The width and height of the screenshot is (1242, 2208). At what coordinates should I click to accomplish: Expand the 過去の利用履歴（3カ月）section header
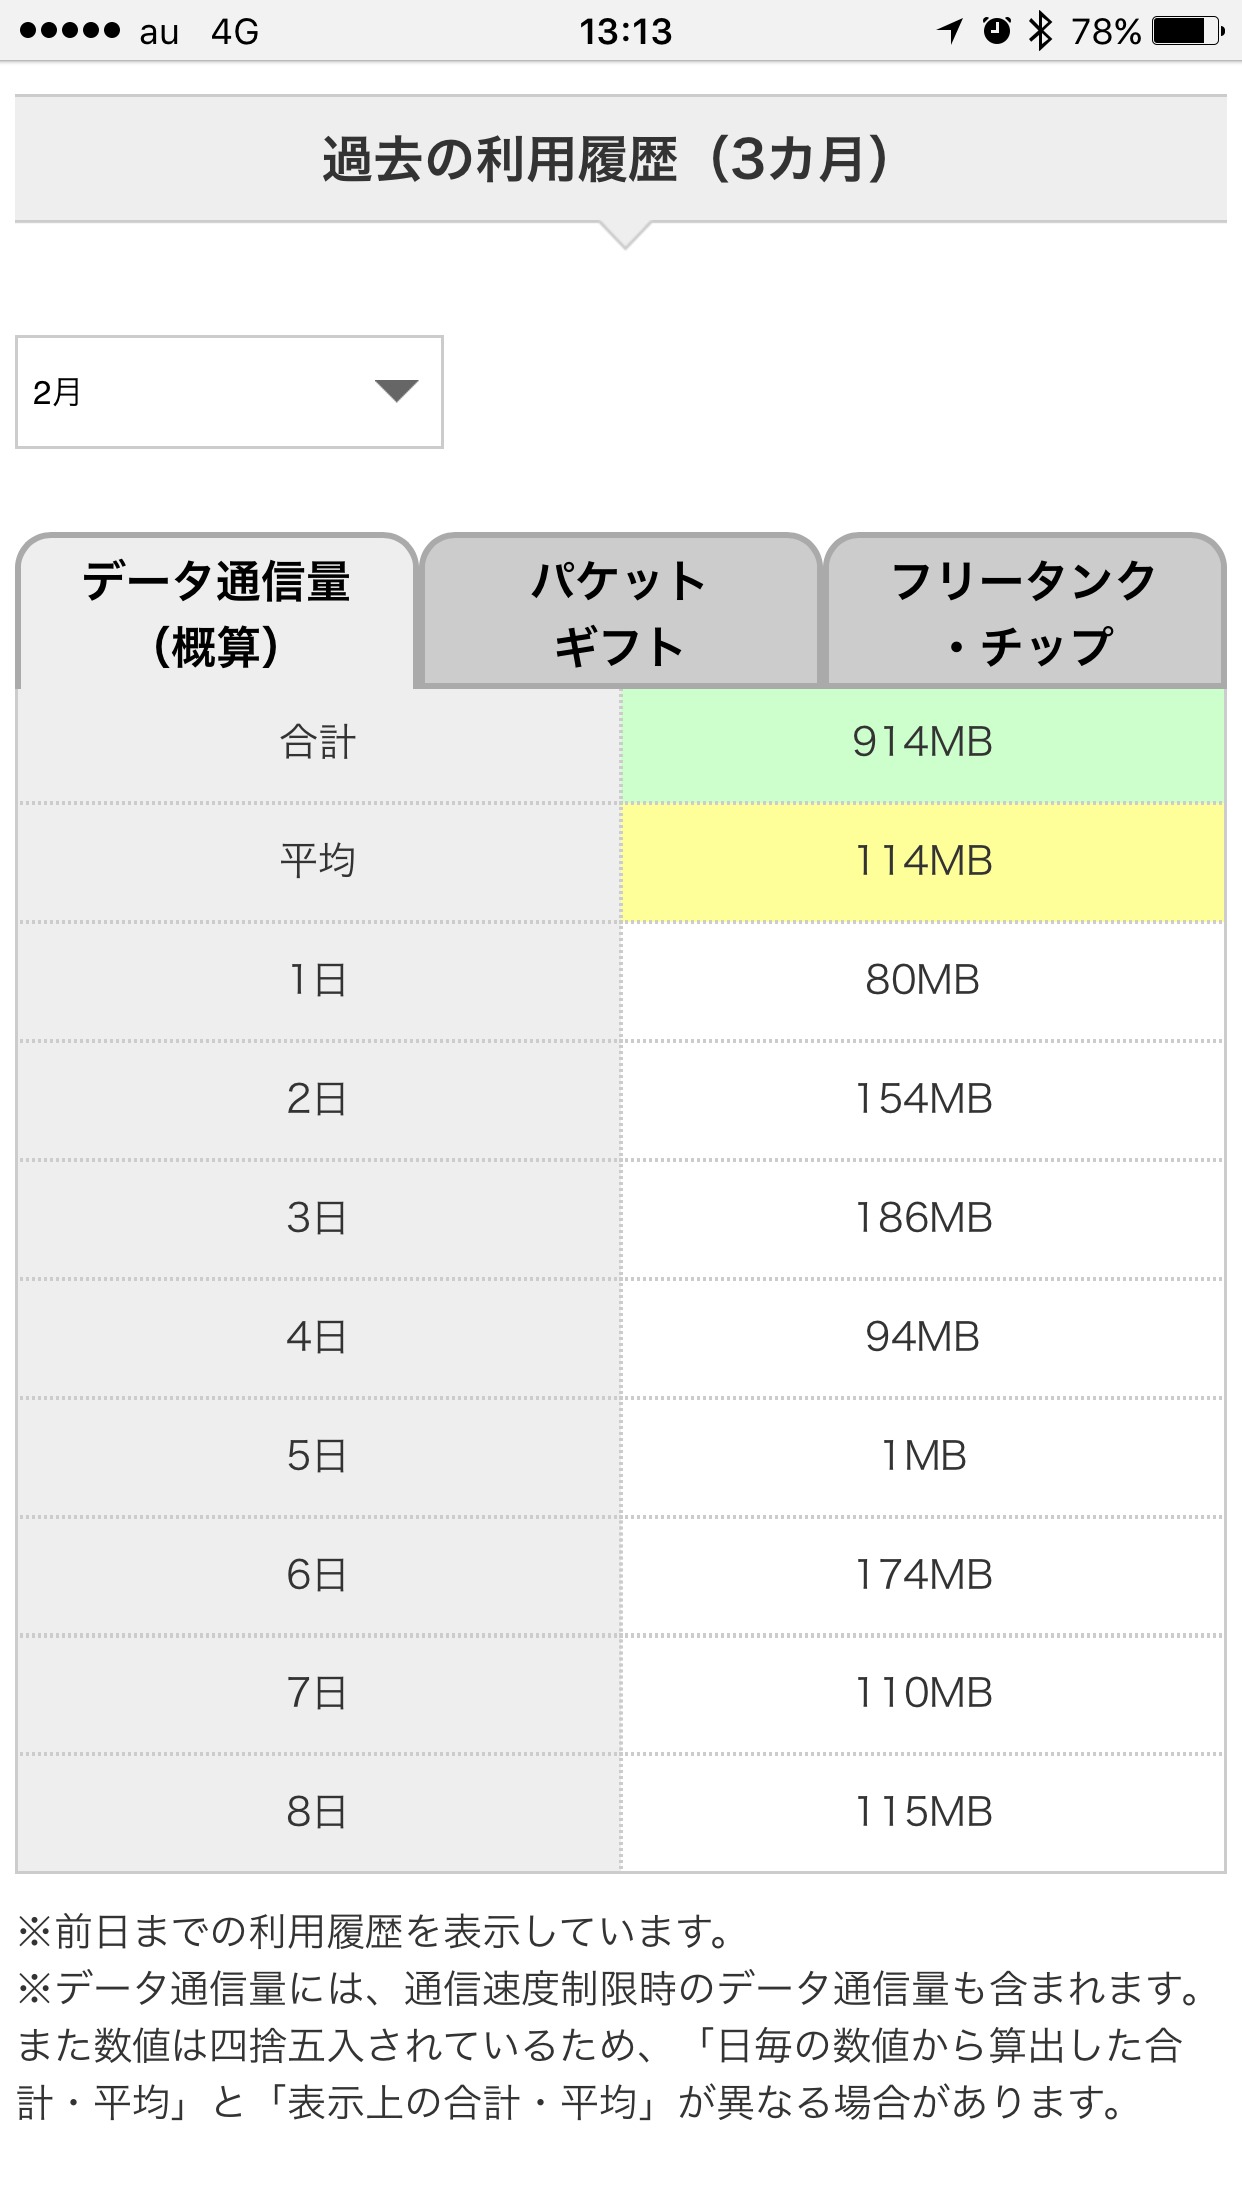pos(620,159)
